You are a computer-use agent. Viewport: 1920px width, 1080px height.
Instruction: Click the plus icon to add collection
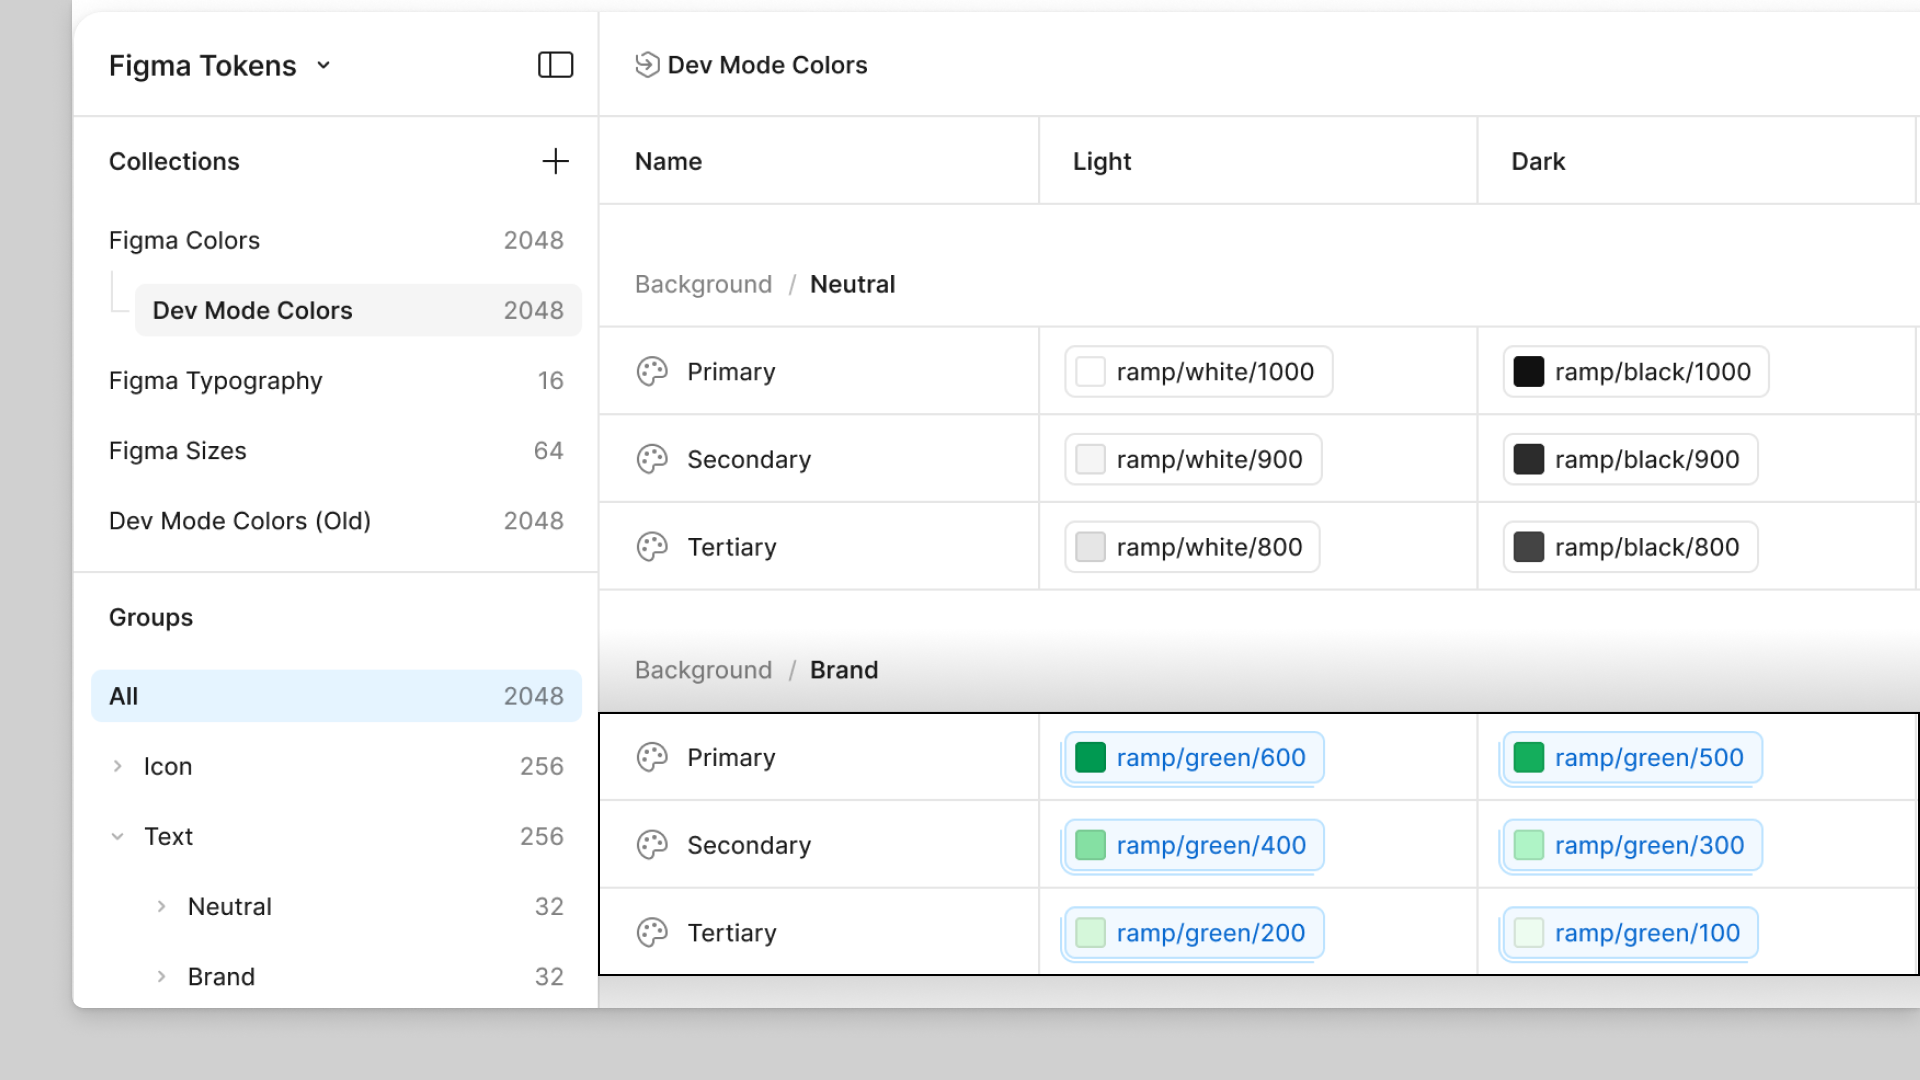[555, 161]
